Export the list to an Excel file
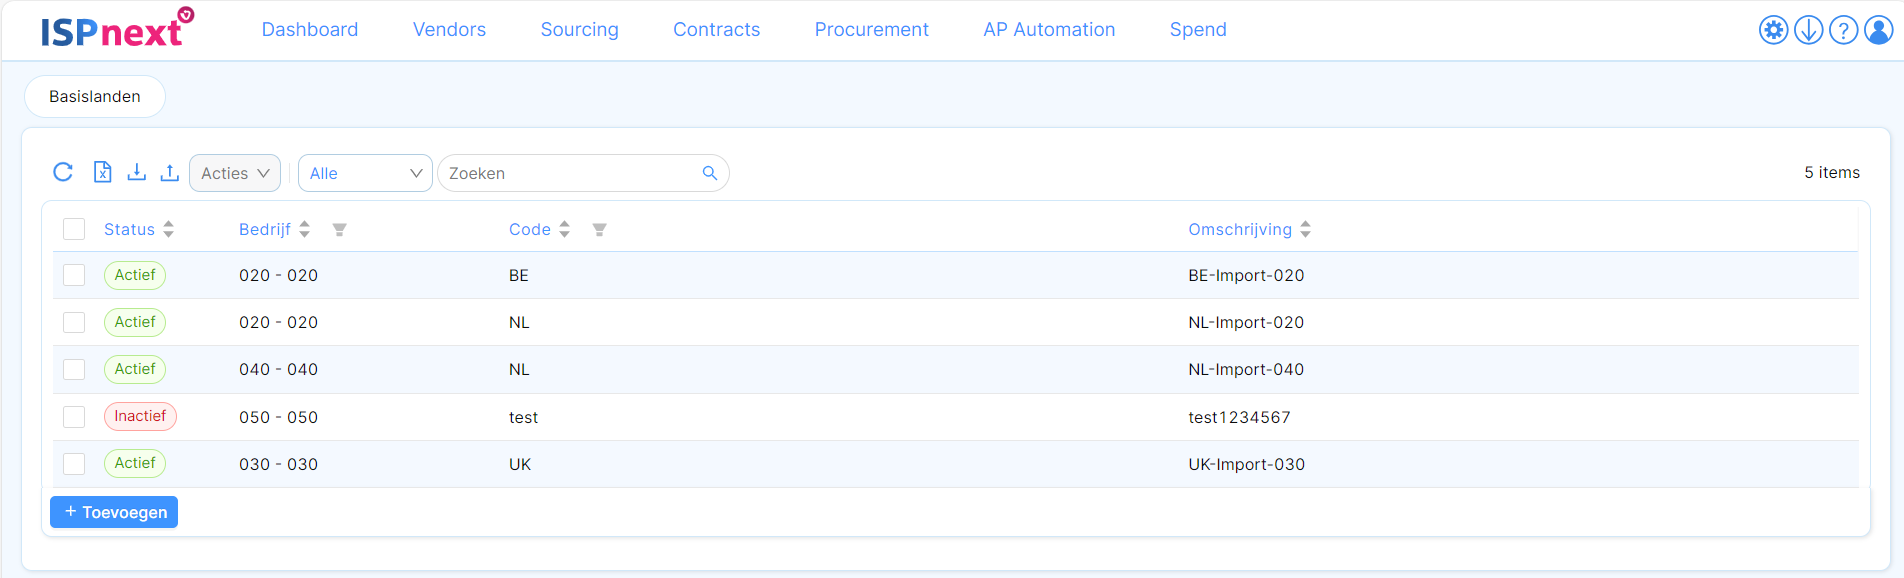The width and height of the screenshot is (1904, 578). click(x=102, y=172)
